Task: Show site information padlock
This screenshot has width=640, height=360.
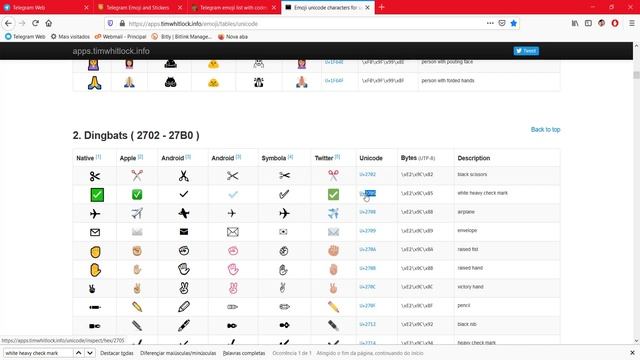Action: pos(122,24)
